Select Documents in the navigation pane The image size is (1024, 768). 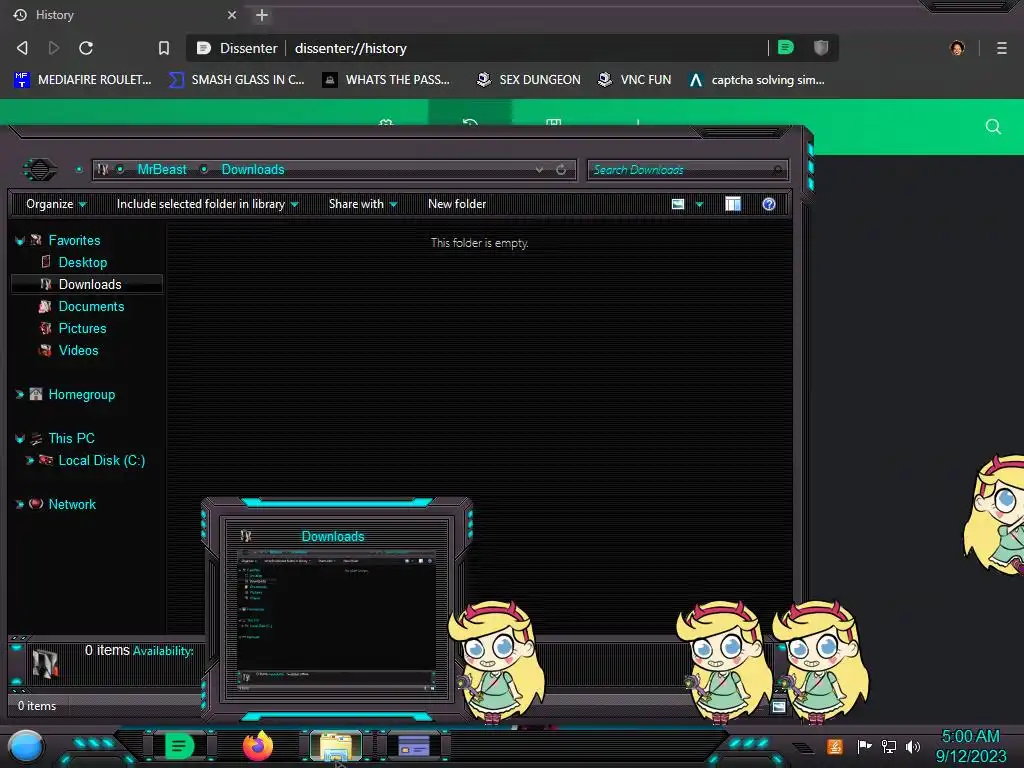click(91, 306)
